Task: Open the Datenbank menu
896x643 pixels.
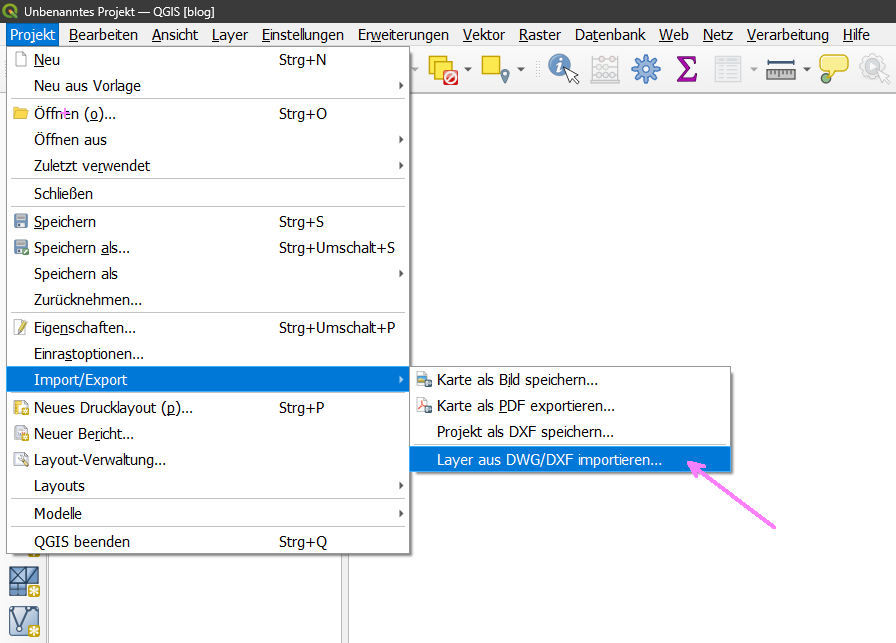Action: [x=609, y=34]
